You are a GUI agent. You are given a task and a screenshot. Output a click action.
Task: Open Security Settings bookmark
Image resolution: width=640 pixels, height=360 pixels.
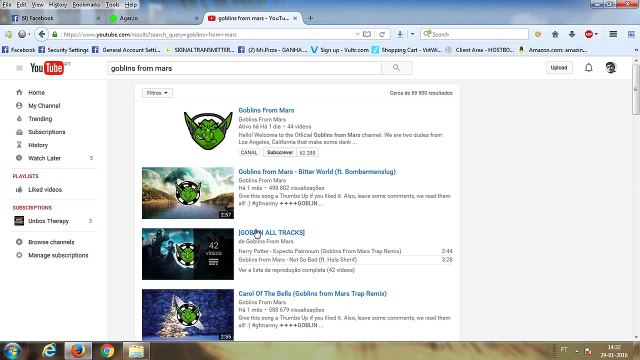click(x=63, y=50)
